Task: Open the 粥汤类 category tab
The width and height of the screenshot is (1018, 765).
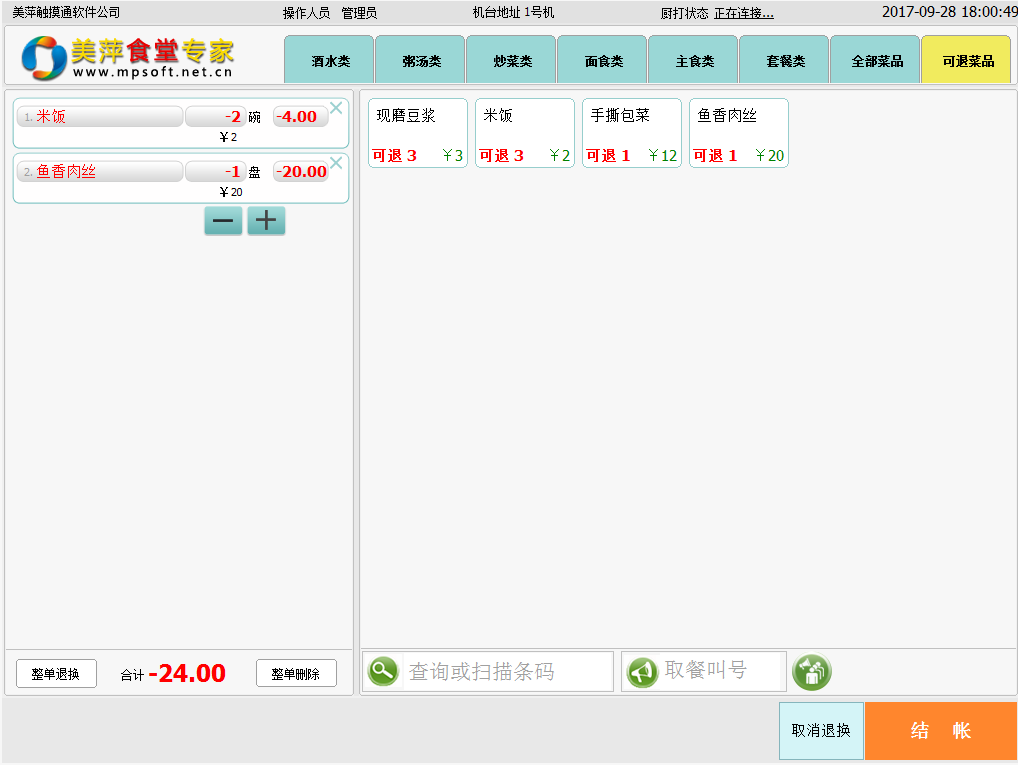Action: pos(421,61)
